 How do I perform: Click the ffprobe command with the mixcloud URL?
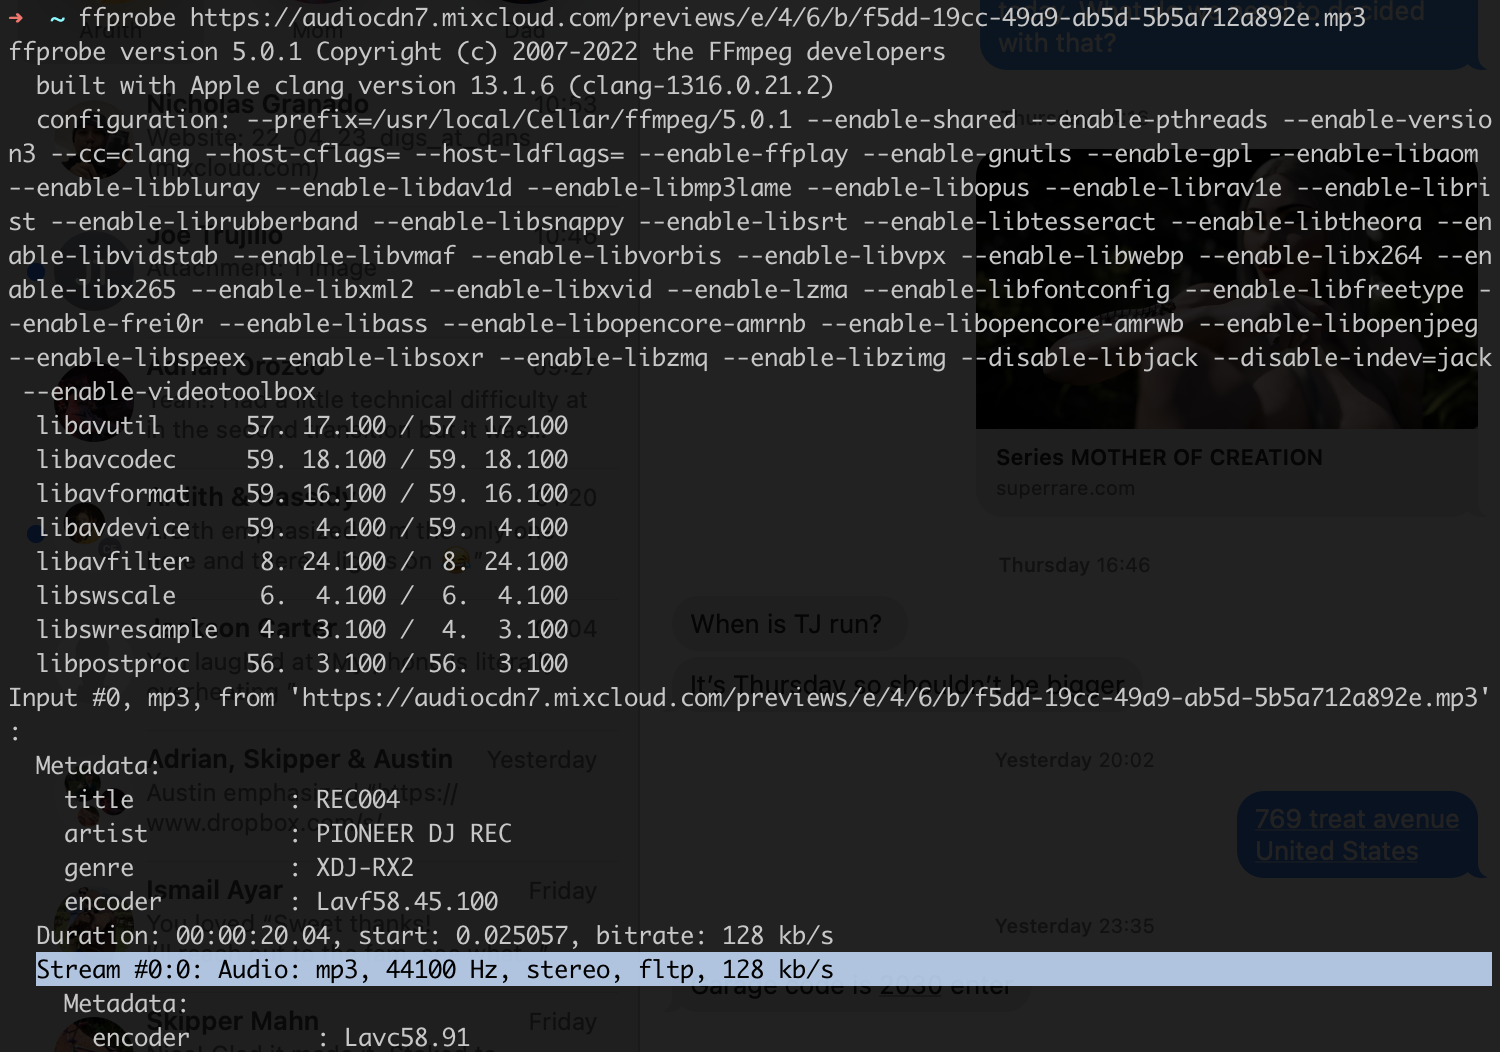tap(722, 18)
